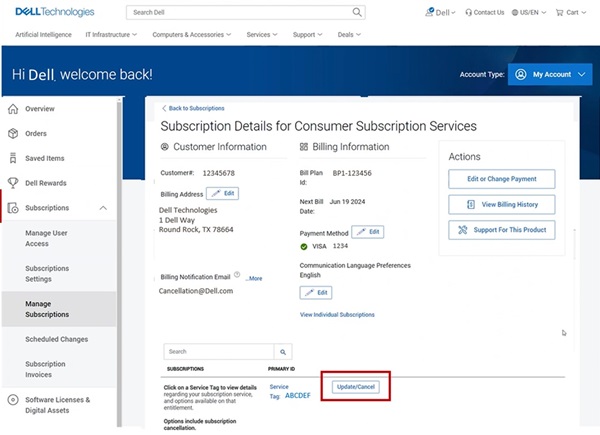Screen dimensions: 600x435
Task: Expand the IT Infrastructure menu
Action: pyautogui.click(x=113, y=34)
